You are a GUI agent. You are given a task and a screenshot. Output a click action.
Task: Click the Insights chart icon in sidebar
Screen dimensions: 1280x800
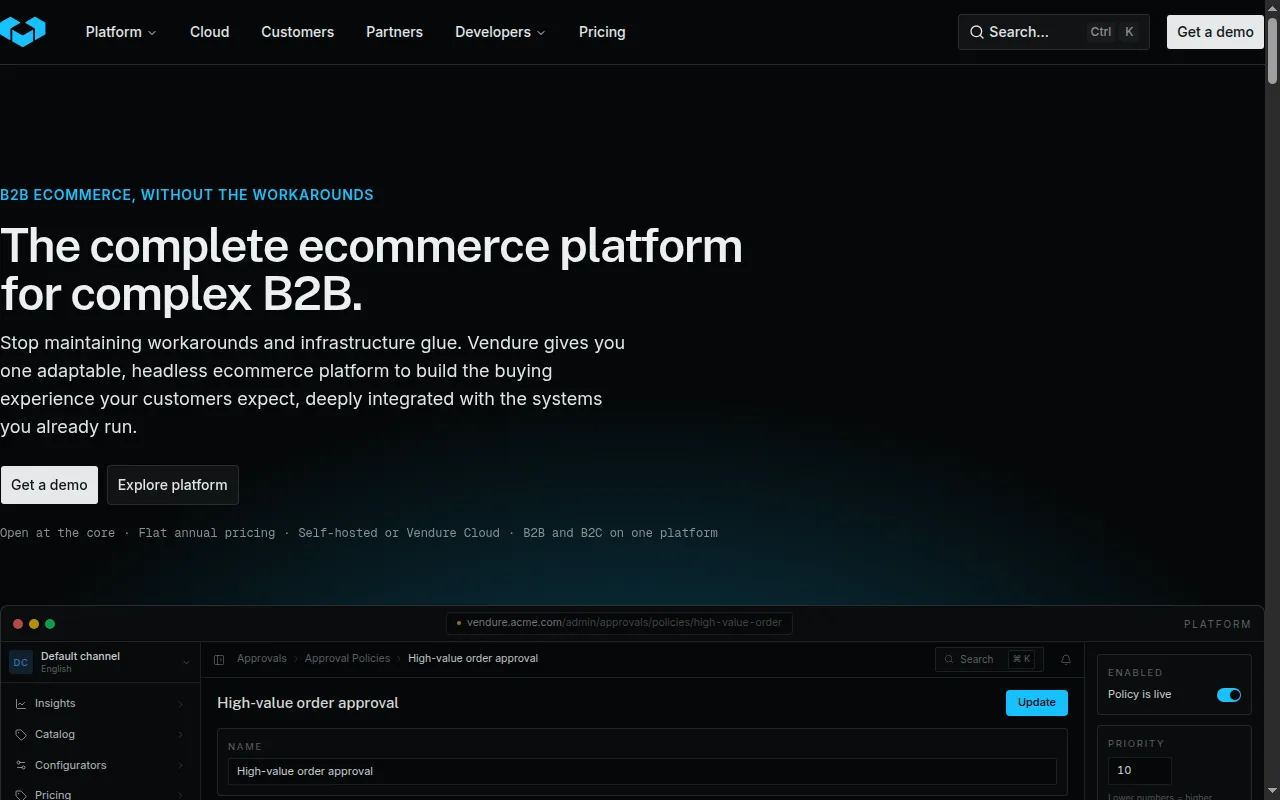pos(21,704)
